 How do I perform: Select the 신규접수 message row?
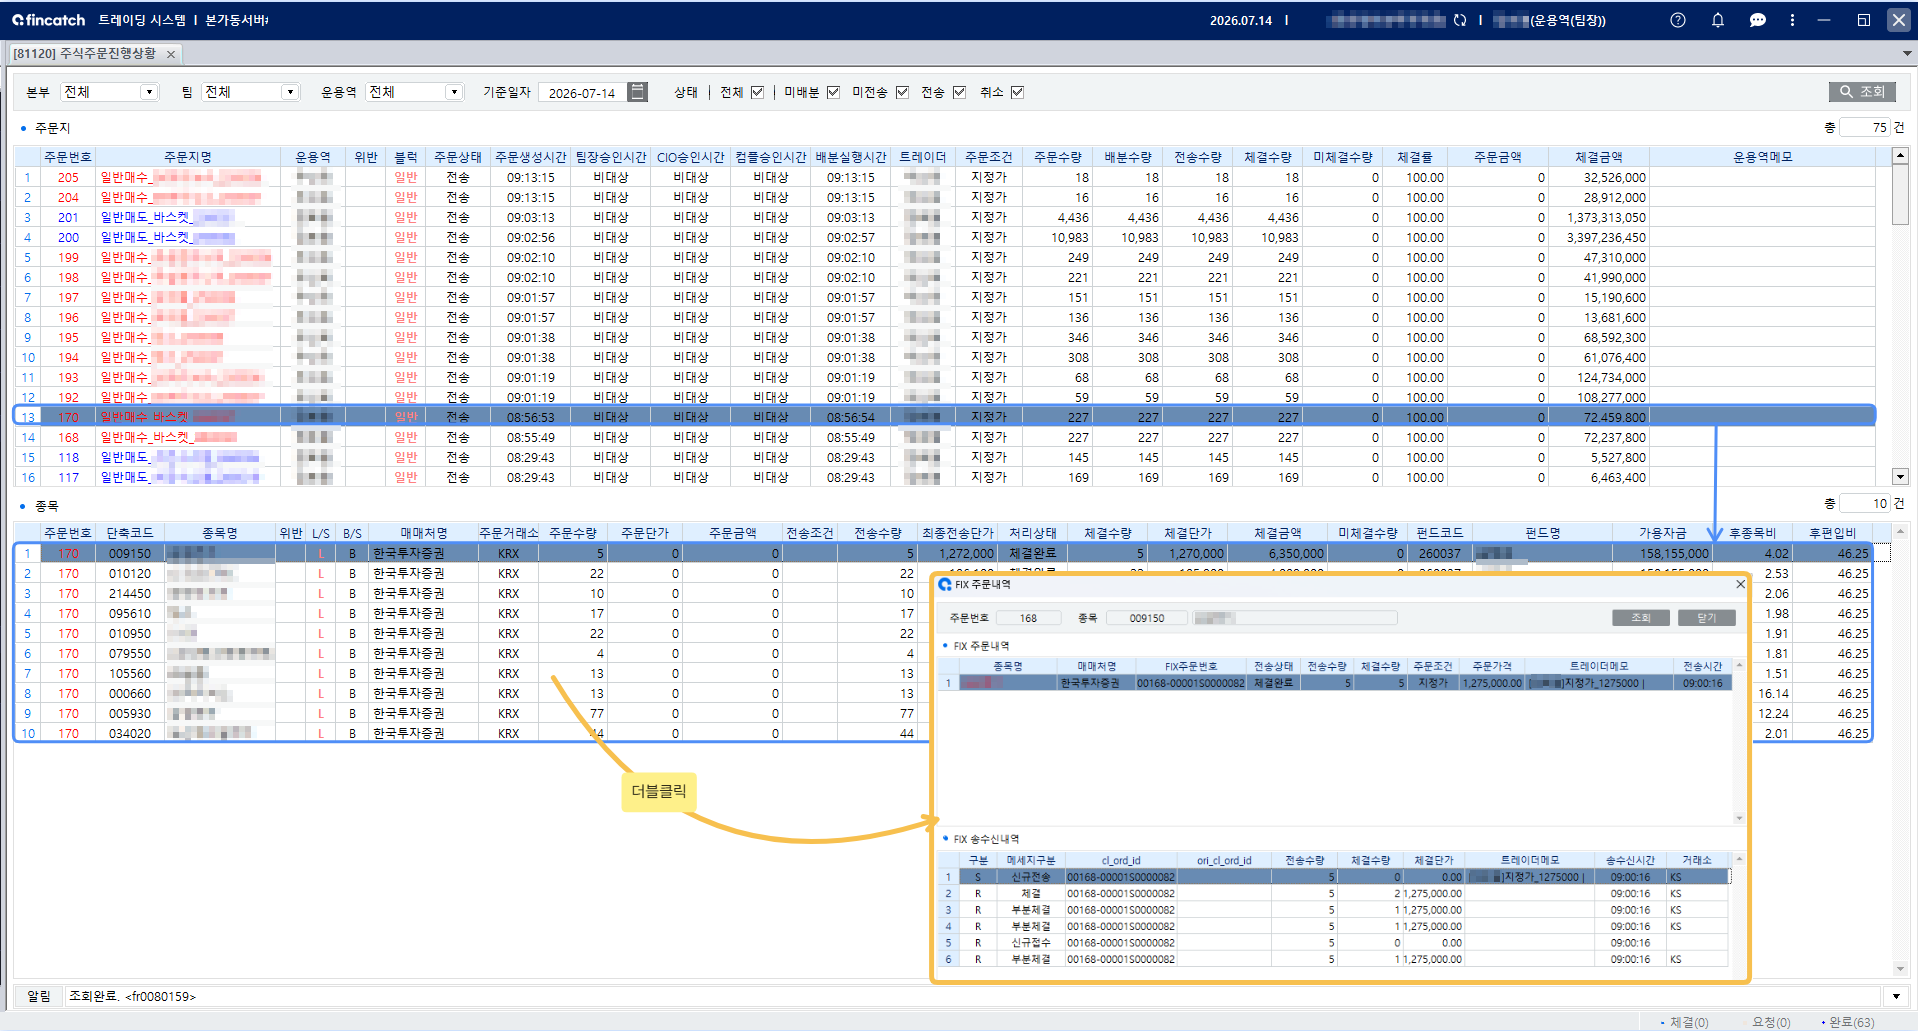[x=1333, y=942]
